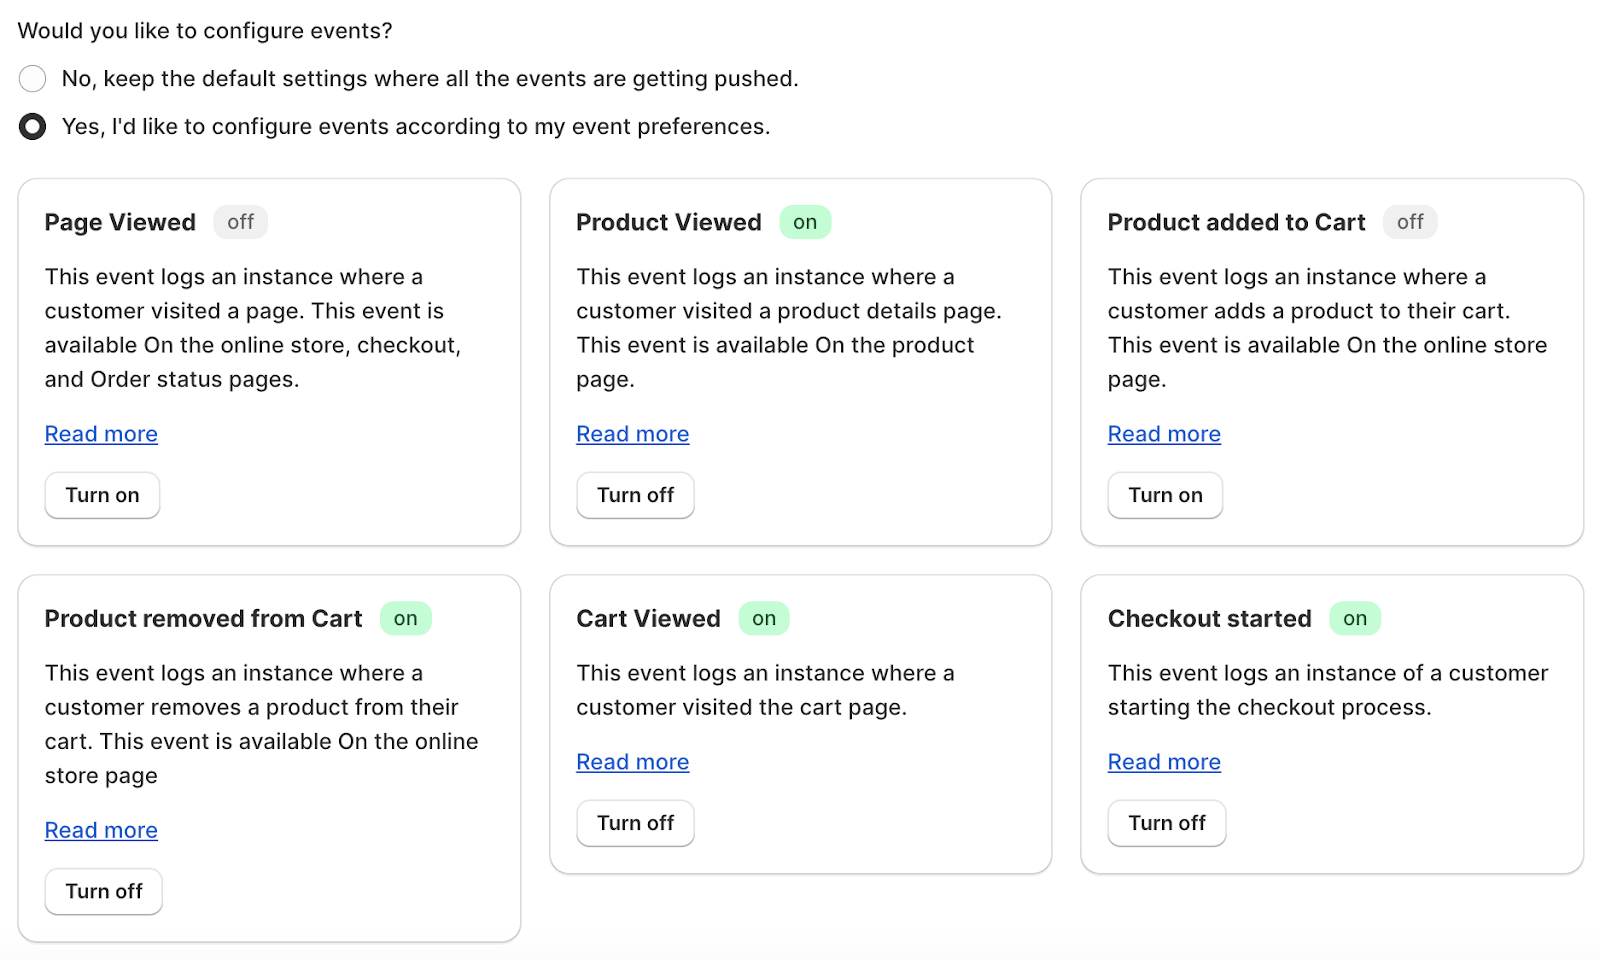Screen dimensions: 1600x960
Task: Select the 'No, keep the default settings' radio option
Action: click(33, 79)
